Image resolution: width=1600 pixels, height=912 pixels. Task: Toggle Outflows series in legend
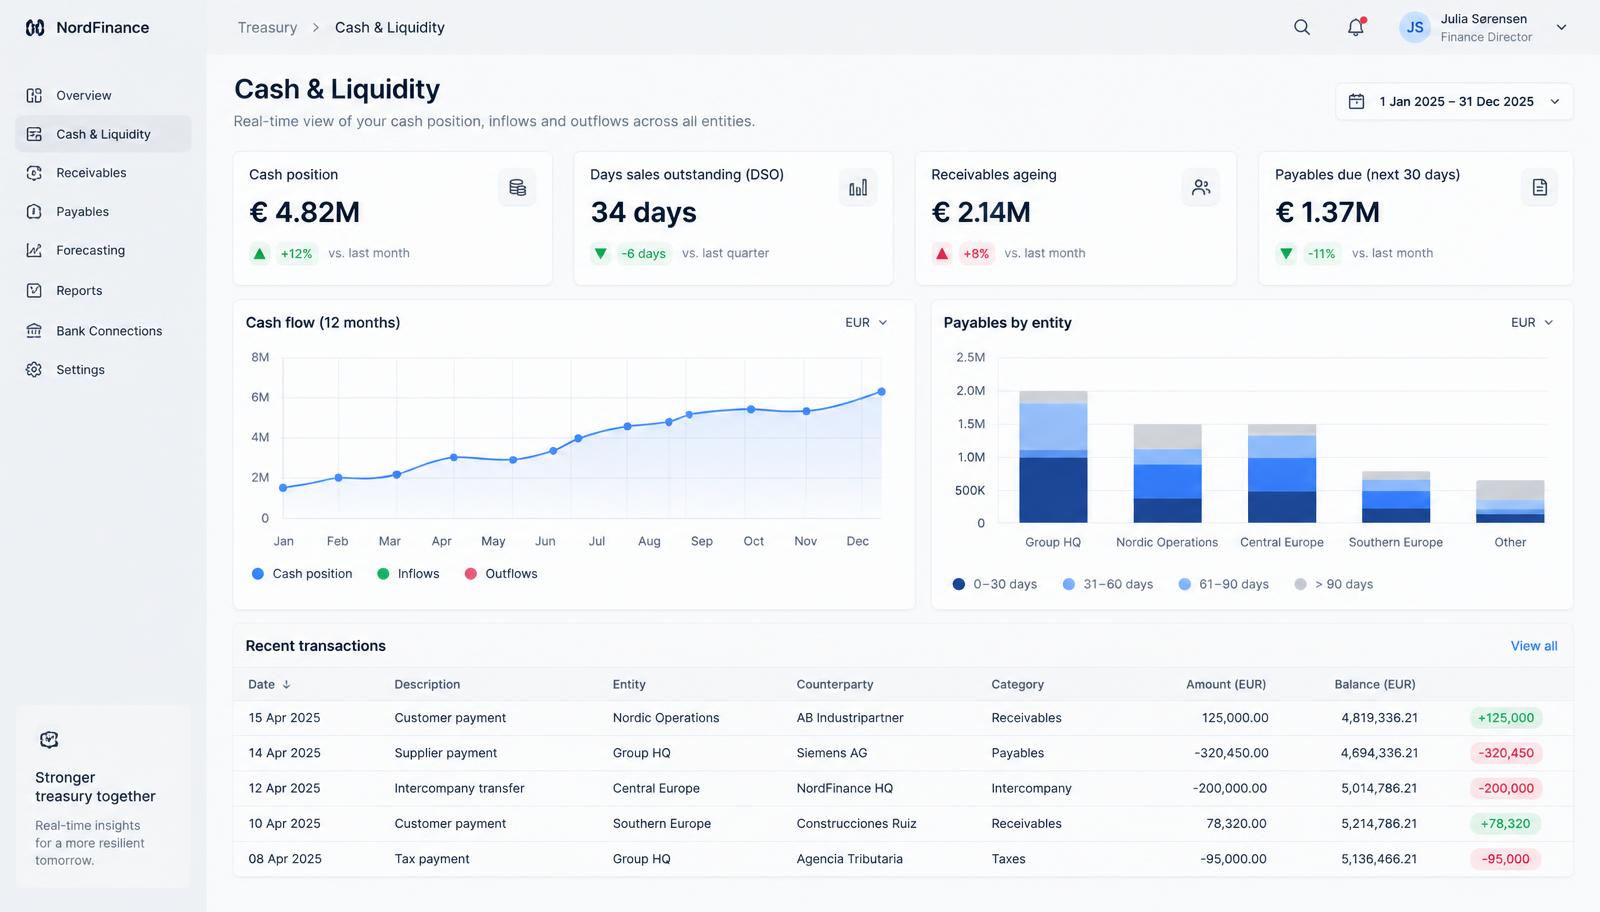pyautogui.click(x=501, y=574)
